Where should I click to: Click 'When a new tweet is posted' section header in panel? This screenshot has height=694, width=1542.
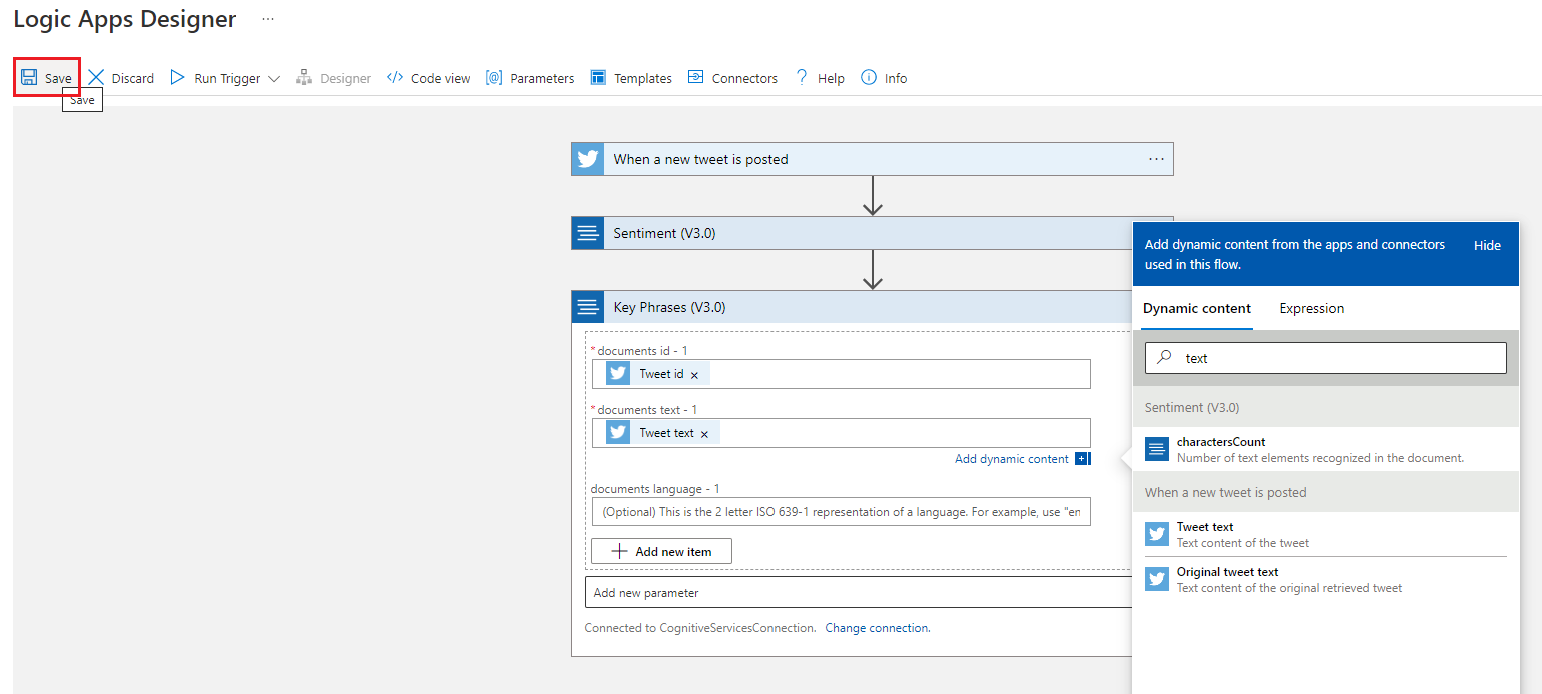coord(1325,492)
